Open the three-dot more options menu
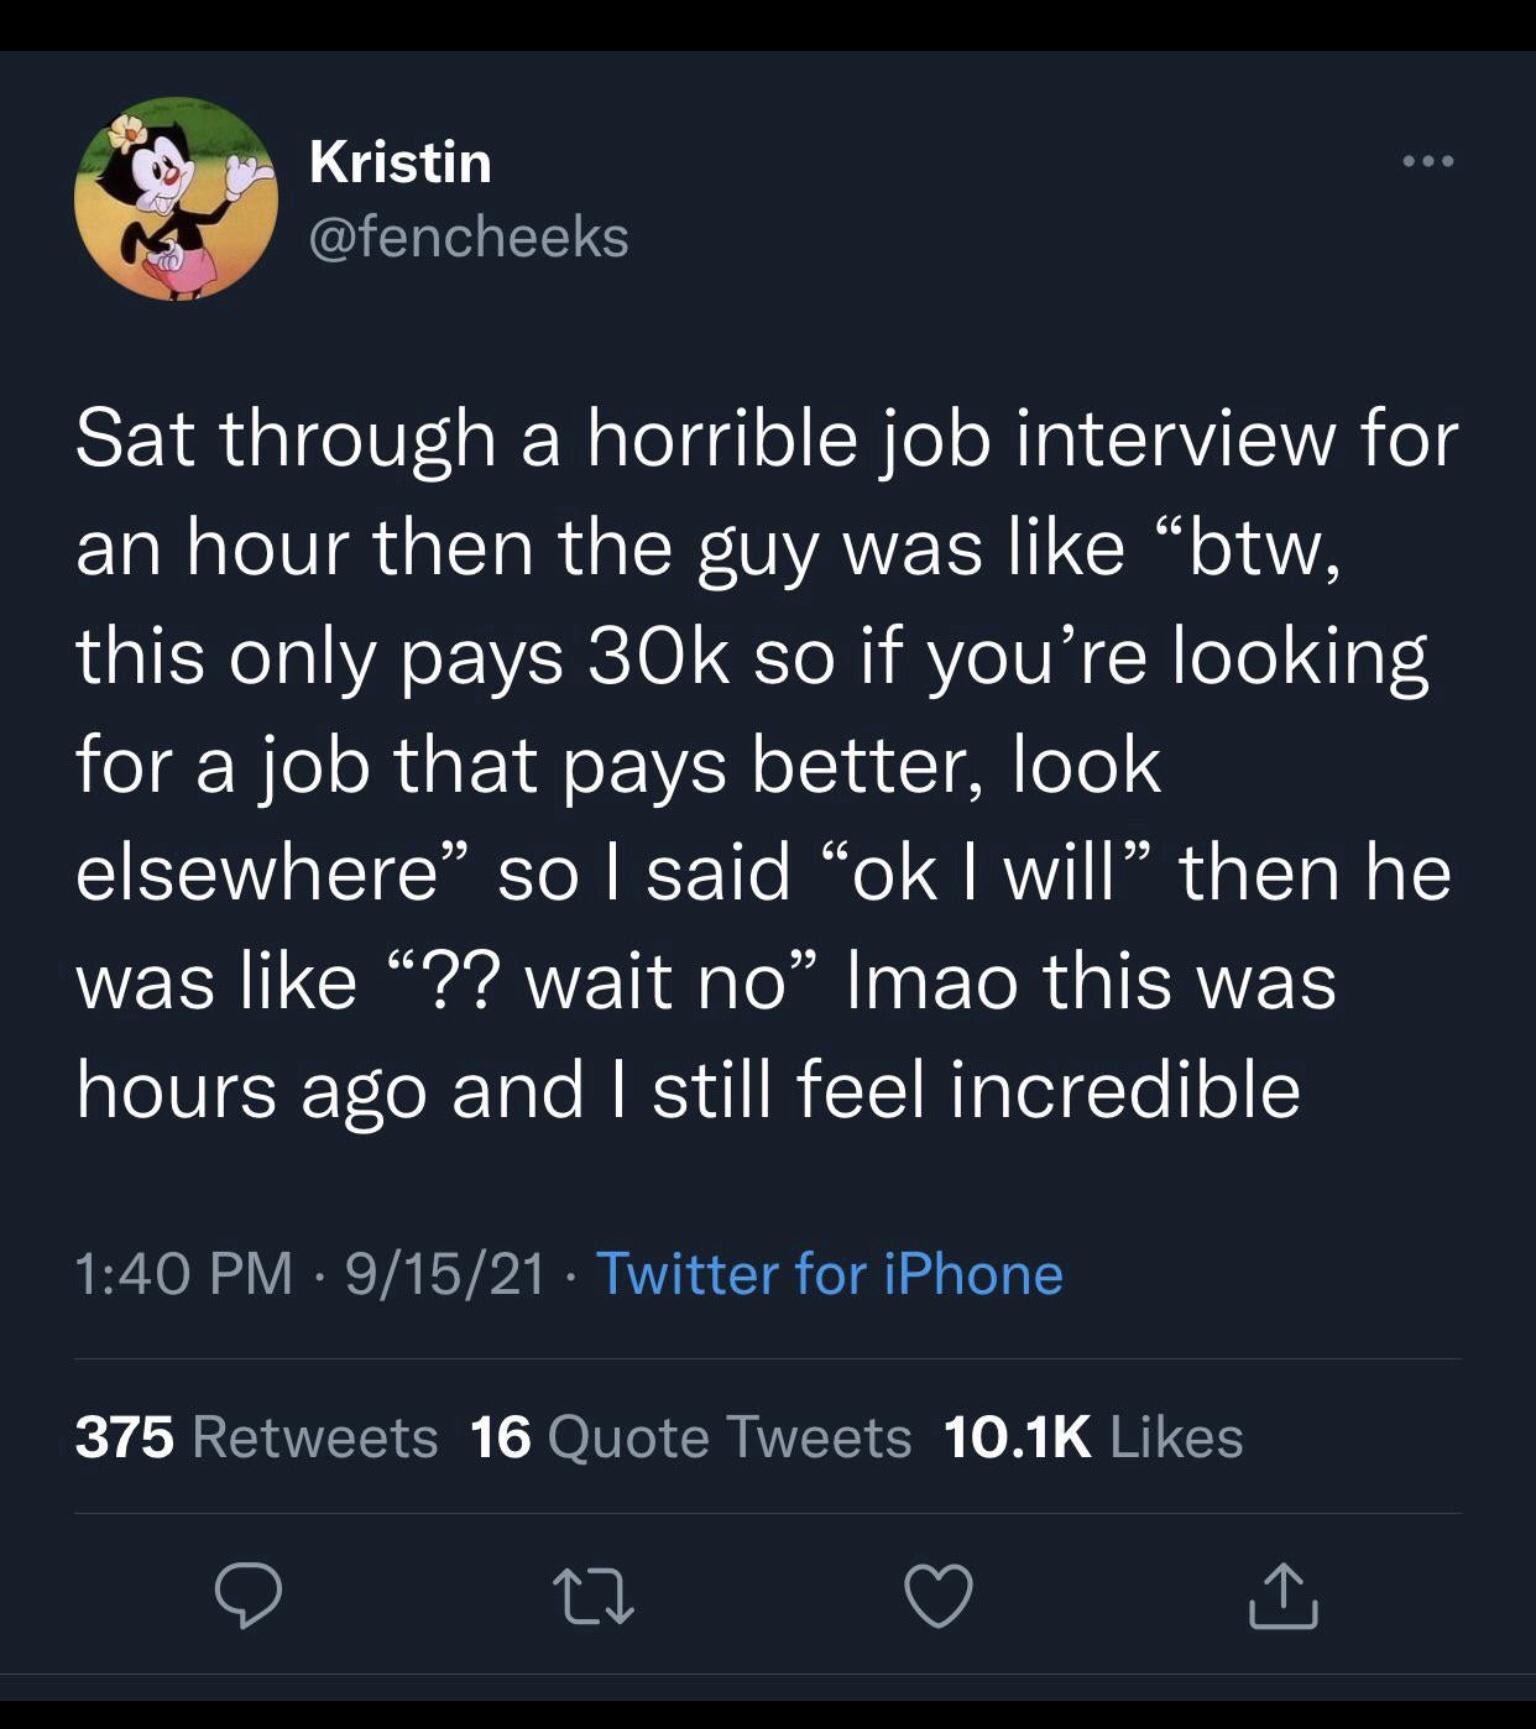The height and width of the screenshot is (1729, 1536). pos(1427,161)
